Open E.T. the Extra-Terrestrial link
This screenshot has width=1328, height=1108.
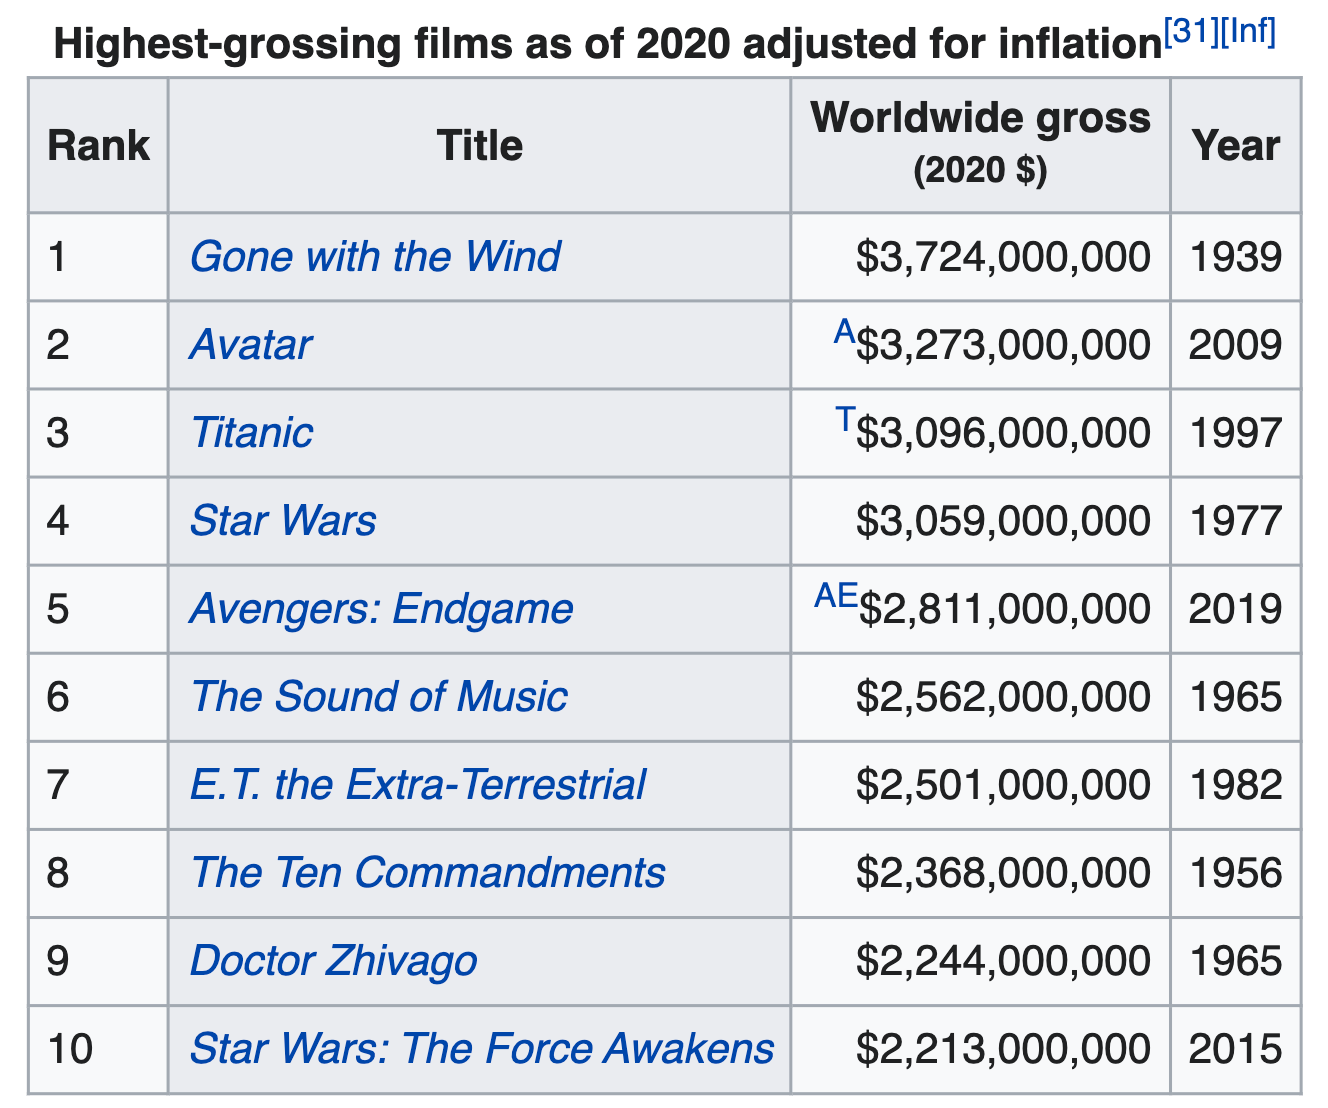click(x=418, y=785)
